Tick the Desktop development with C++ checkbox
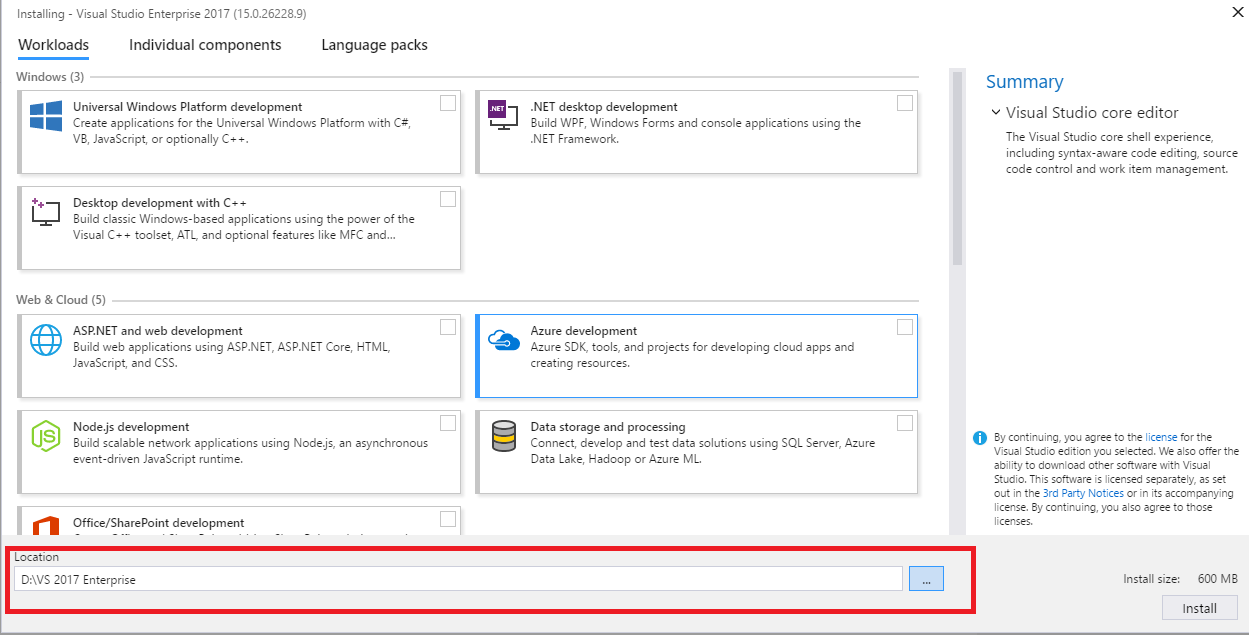Viewport: 1249px width, 635px height. (x=448, y=199)
